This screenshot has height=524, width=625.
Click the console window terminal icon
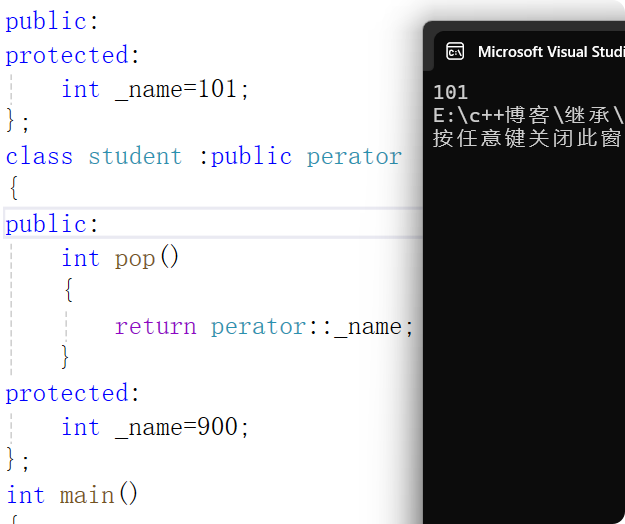455,51
